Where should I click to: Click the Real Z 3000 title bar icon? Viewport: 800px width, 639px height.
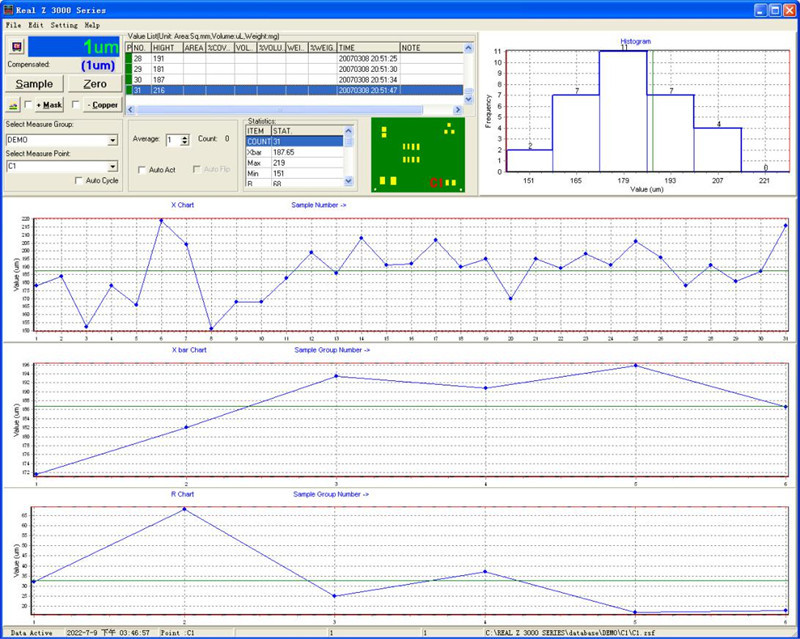[x=9, y=9]
